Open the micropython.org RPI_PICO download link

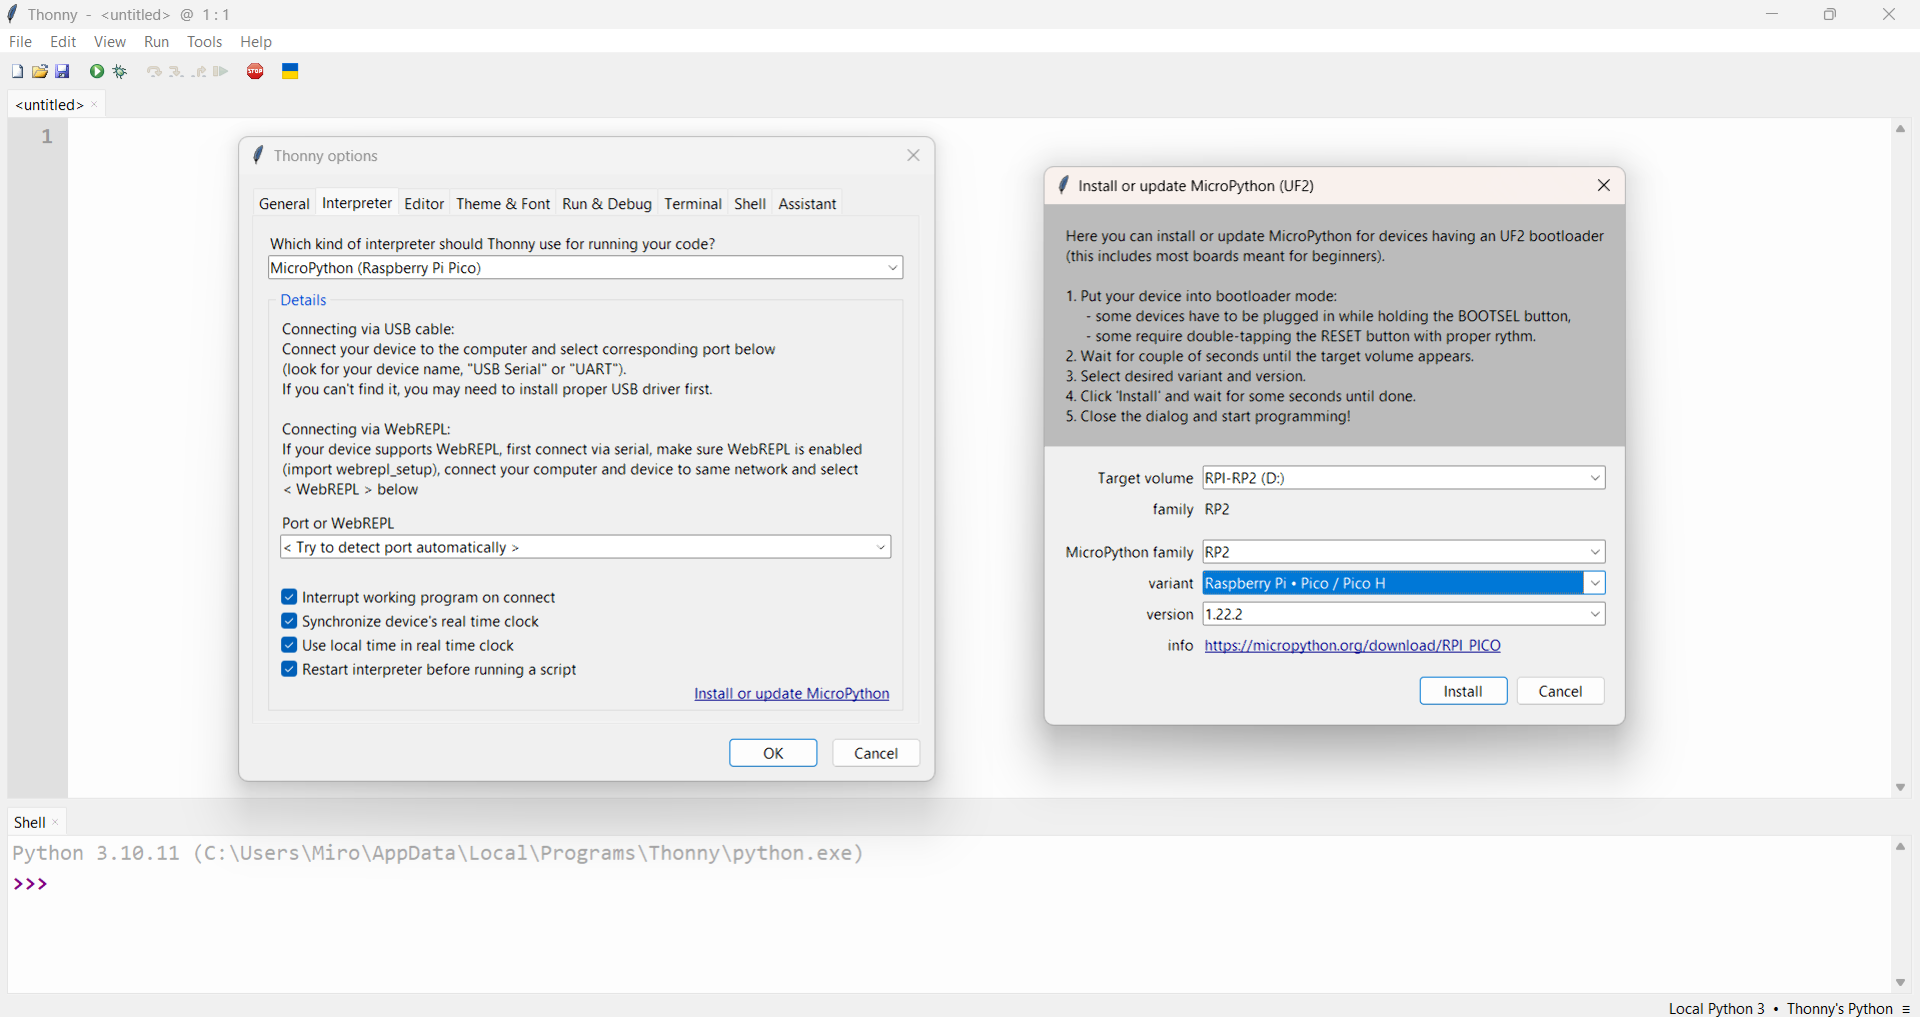point(1352,645)
